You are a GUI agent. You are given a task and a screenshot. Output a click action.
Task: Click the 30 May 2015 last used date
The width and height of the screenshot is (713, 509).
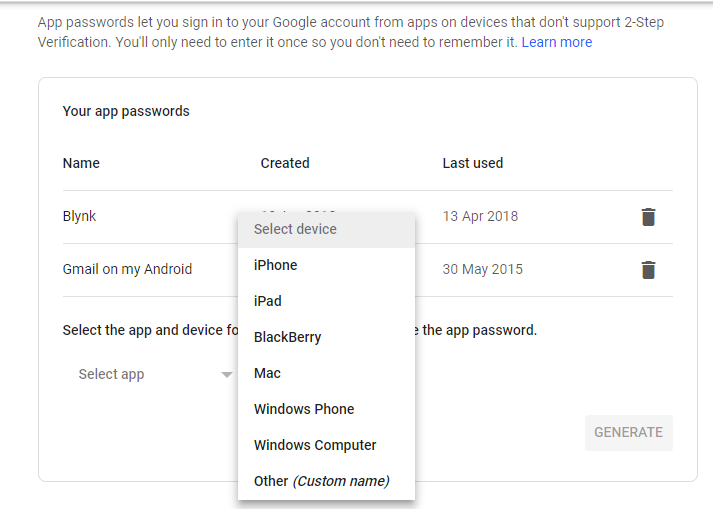tap(483, 269)
